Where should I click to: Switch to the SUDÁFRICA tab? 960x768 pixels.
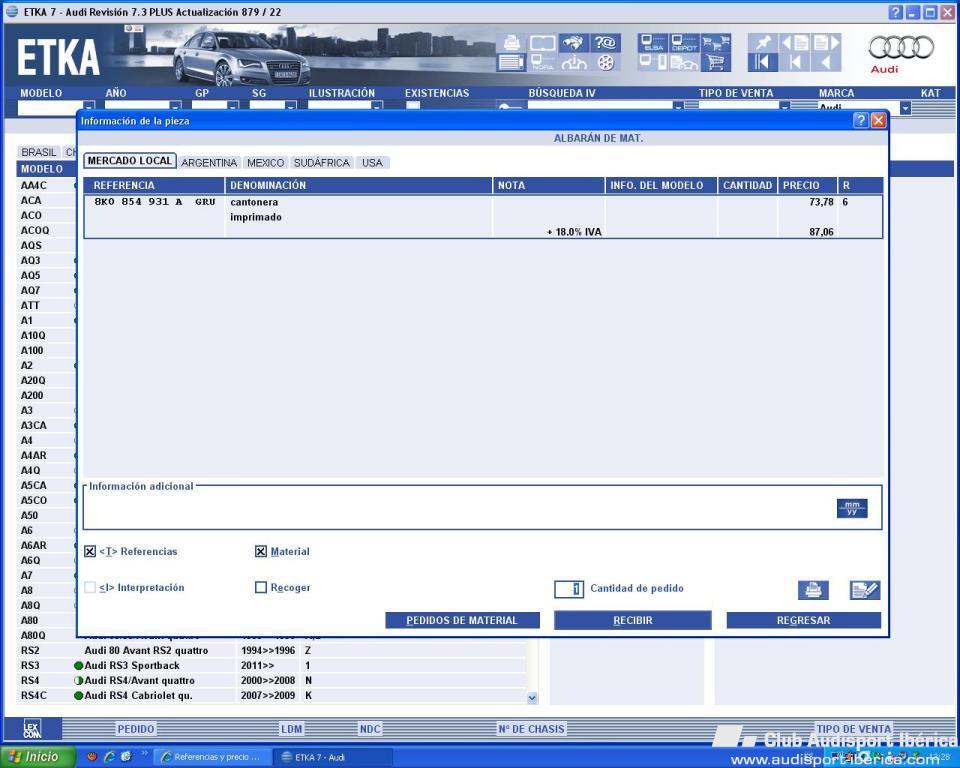[322, 162]
